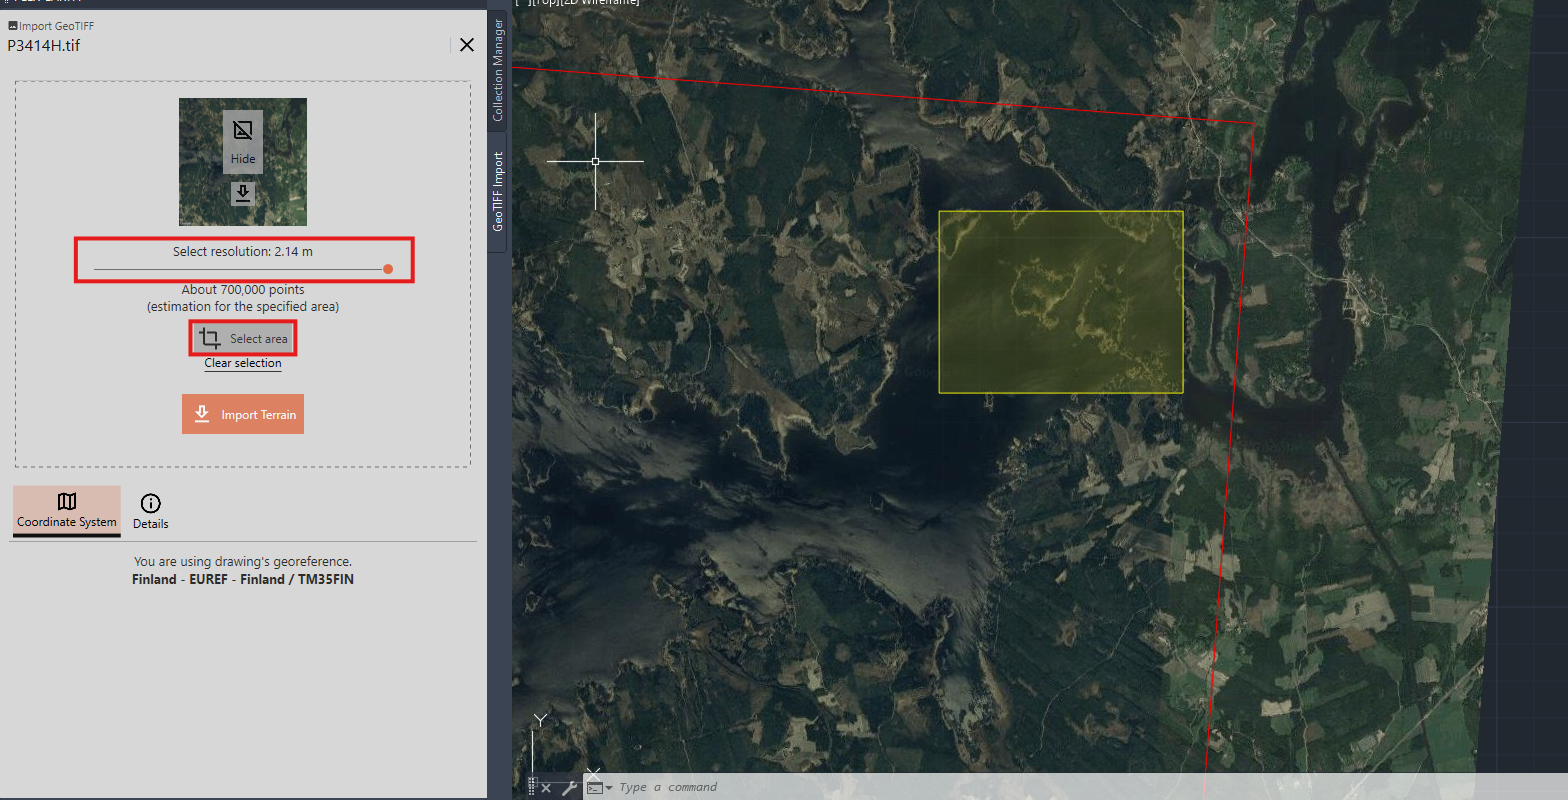Screen dimensions: 1568x800
Task: Close the command line with its X icon
Action: pyautogui.click(x=546, y=788)
